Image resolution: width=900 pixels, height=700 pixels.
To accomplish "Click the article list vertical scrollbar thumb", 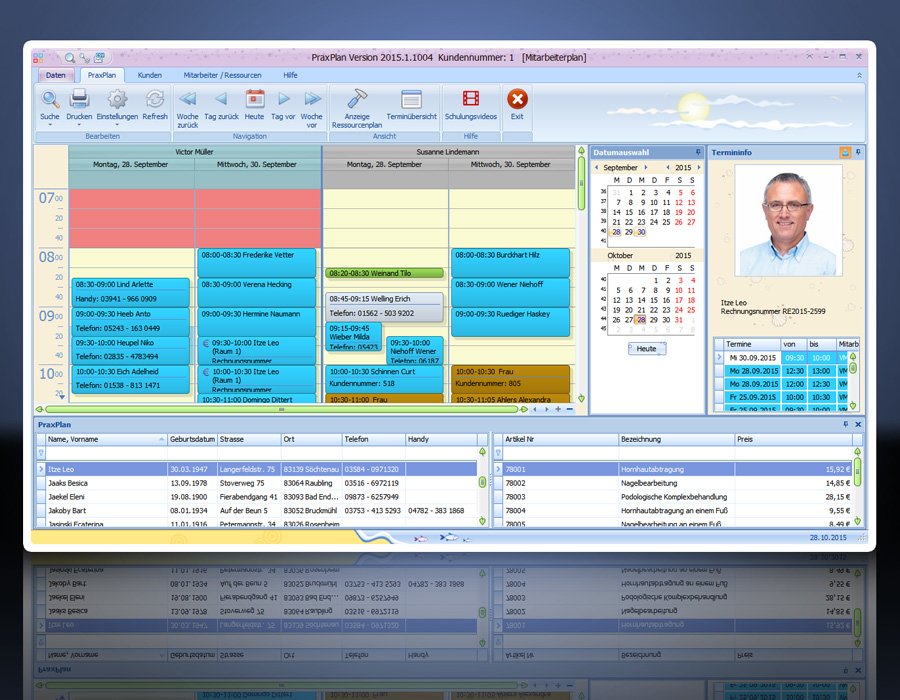I will (x=858, y=470).
